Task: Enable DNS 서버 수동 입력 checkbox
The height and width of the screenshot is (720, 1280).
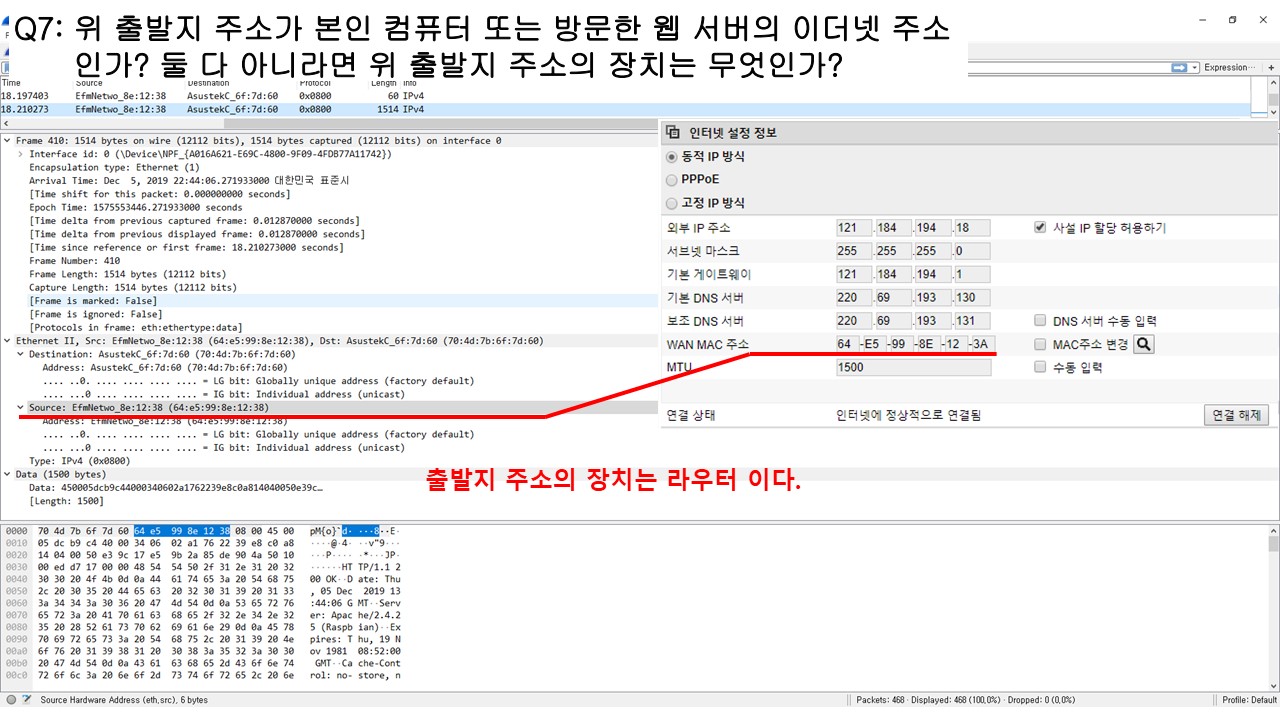Action: pyautogui.click(x=1041, y=321)
